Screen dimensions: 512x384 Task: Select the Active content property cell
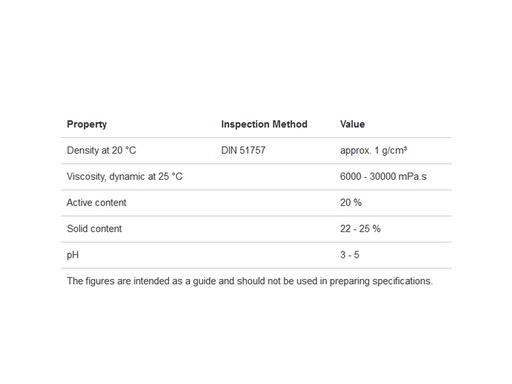pos(96,203)
